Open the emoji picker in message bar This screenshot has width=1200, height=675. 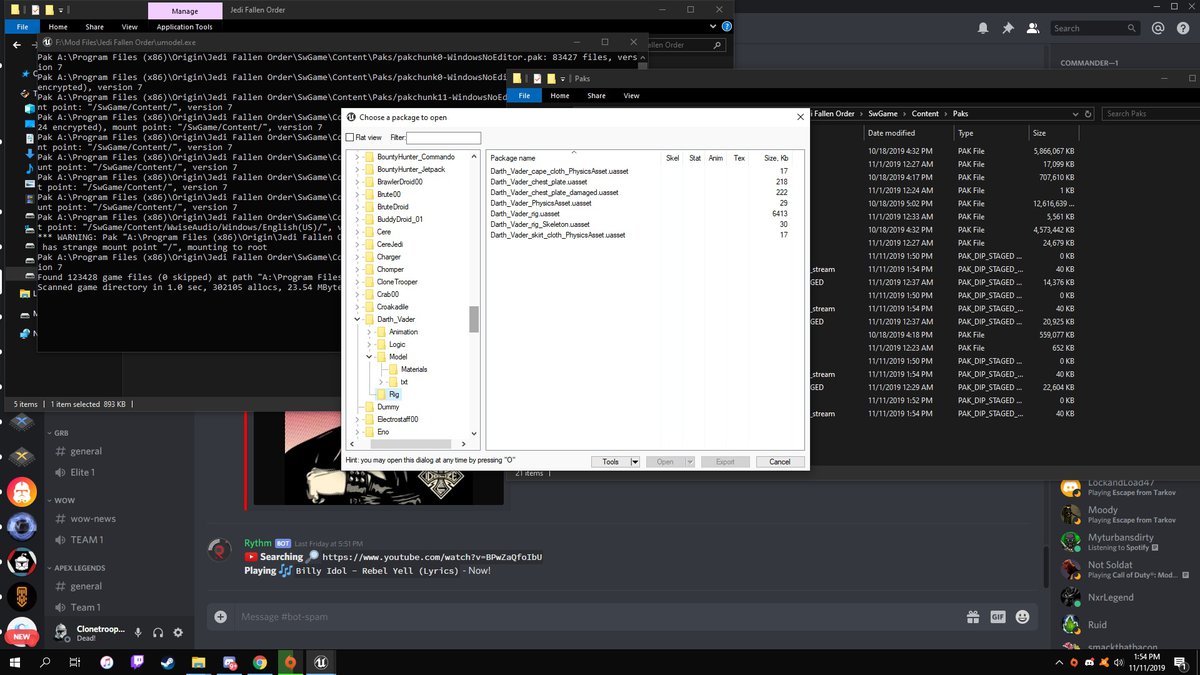1023,617
